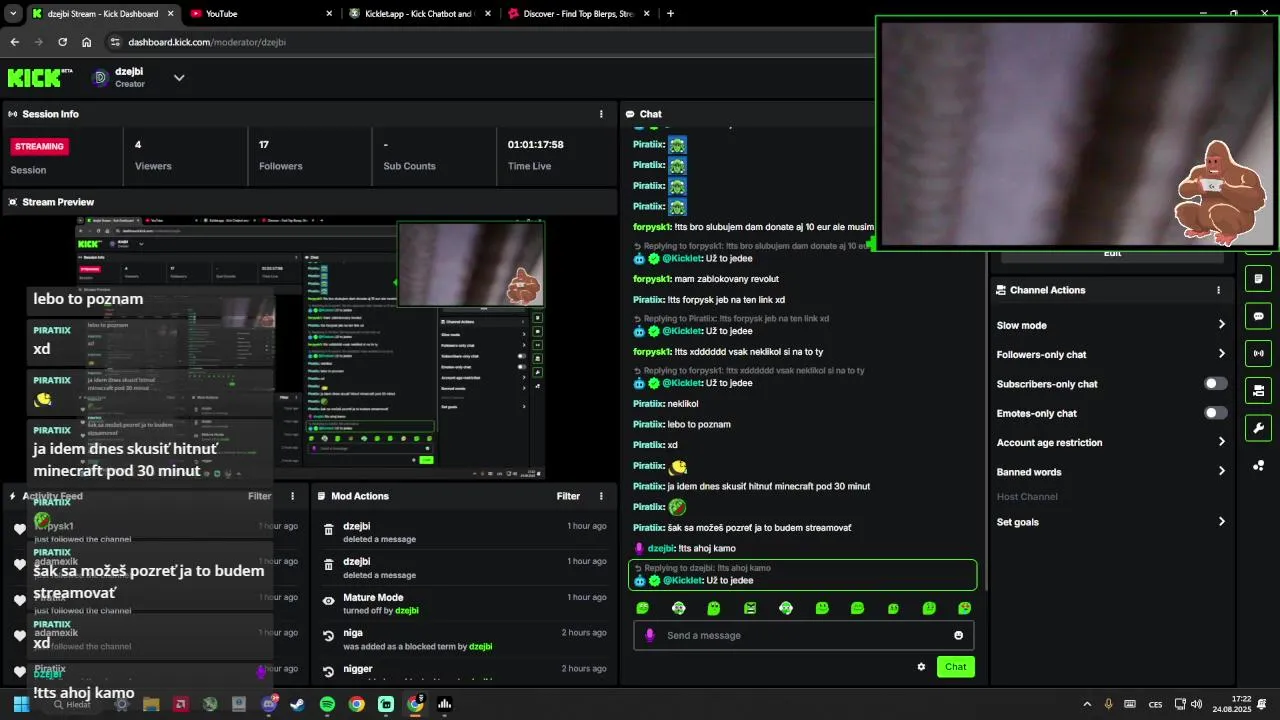Click the Send a message field
Image resolution: width=1280 pixels, height=720 pixels.
(x=803, y=635)
